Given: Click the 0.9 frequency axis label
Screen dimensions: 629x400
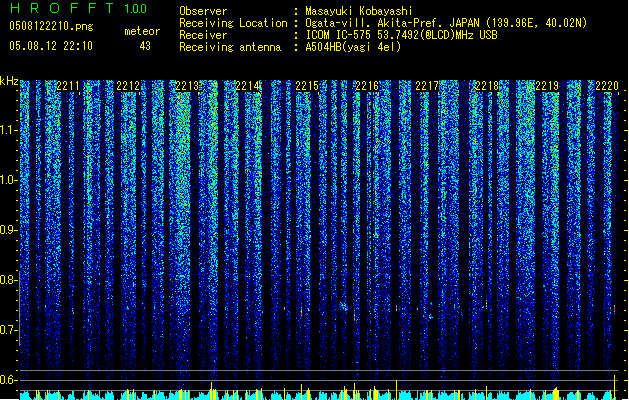Looking at the screenshot, I should 9,230.
